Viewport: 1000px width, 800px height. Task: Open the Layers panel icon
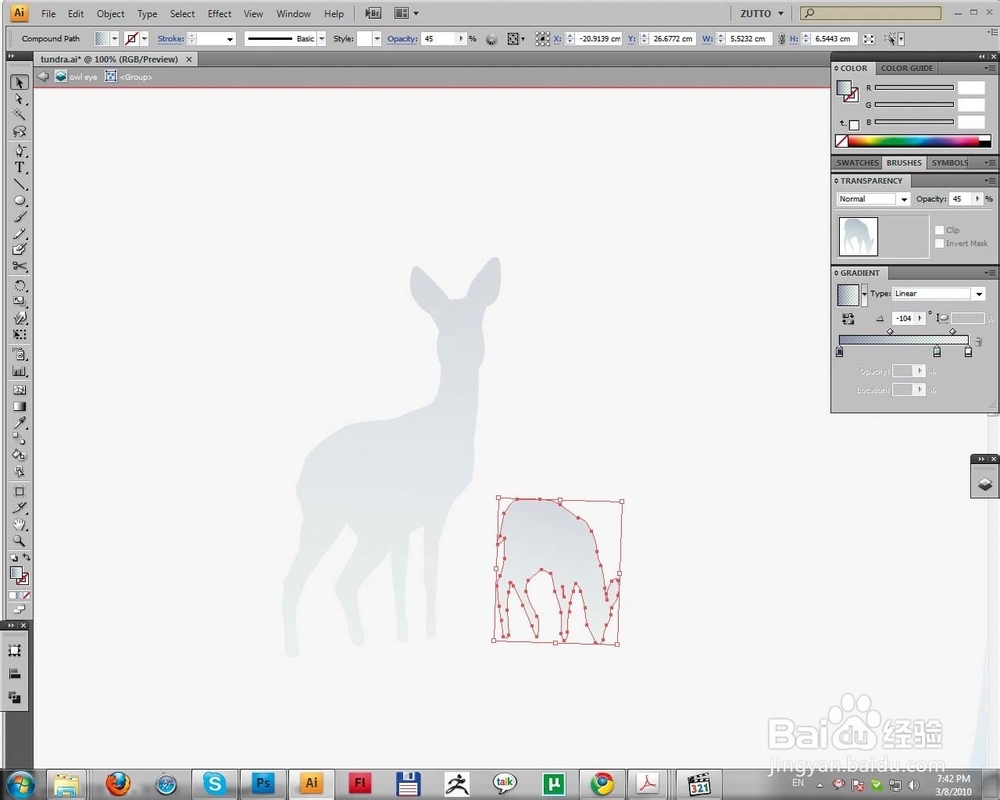coord(985,484)
